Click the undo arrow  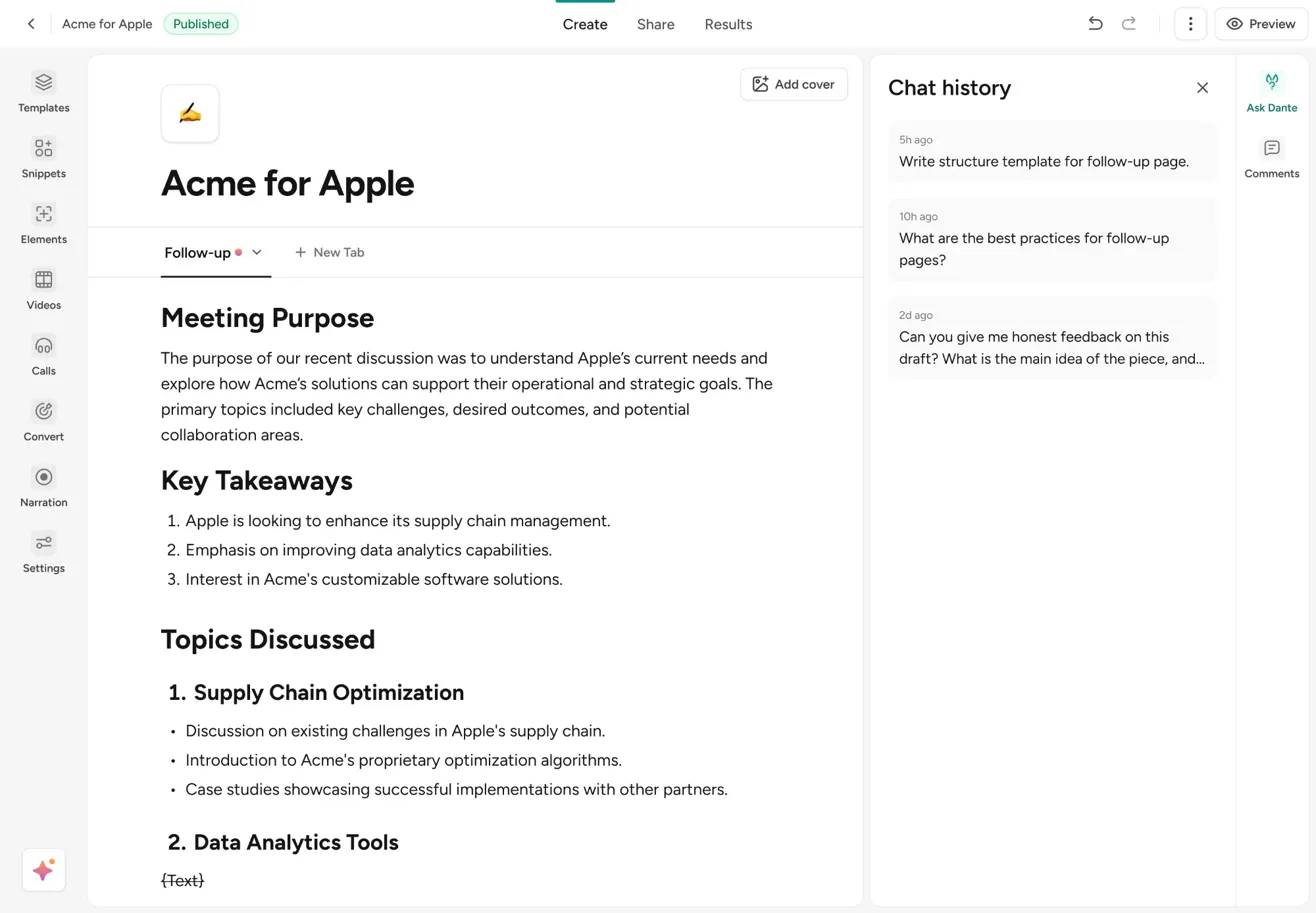[1095, 24]
